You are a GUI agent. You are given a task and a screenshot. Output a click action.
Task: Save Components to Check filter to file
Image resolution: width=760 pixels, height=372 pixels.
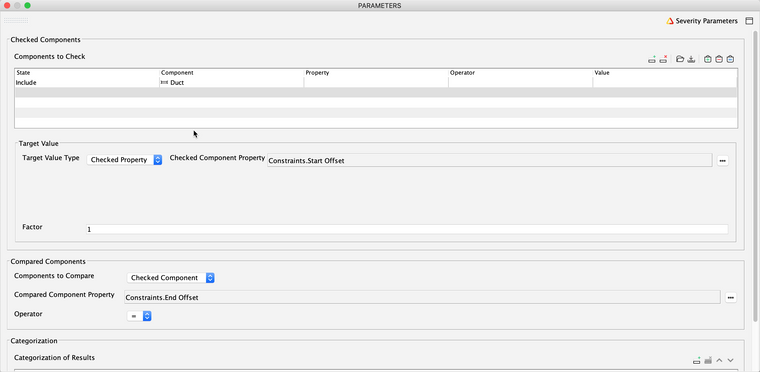692,59
